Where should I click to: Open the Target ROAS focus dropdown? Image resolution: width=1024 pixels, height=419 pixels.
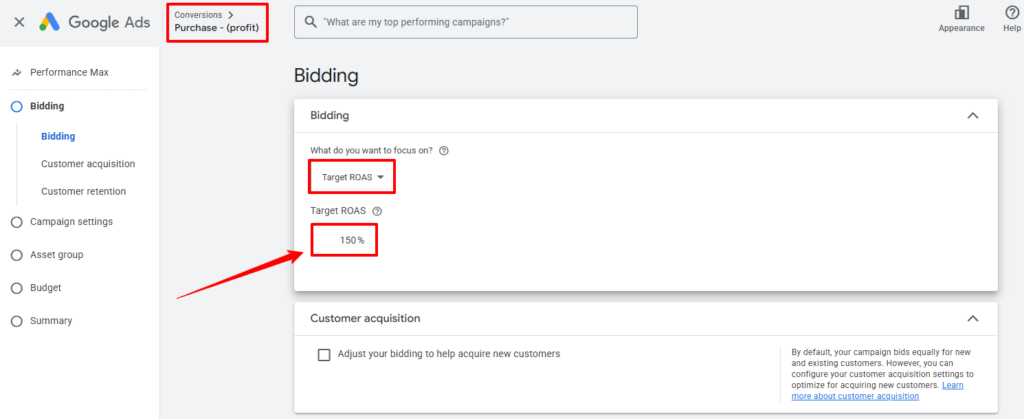352,177
